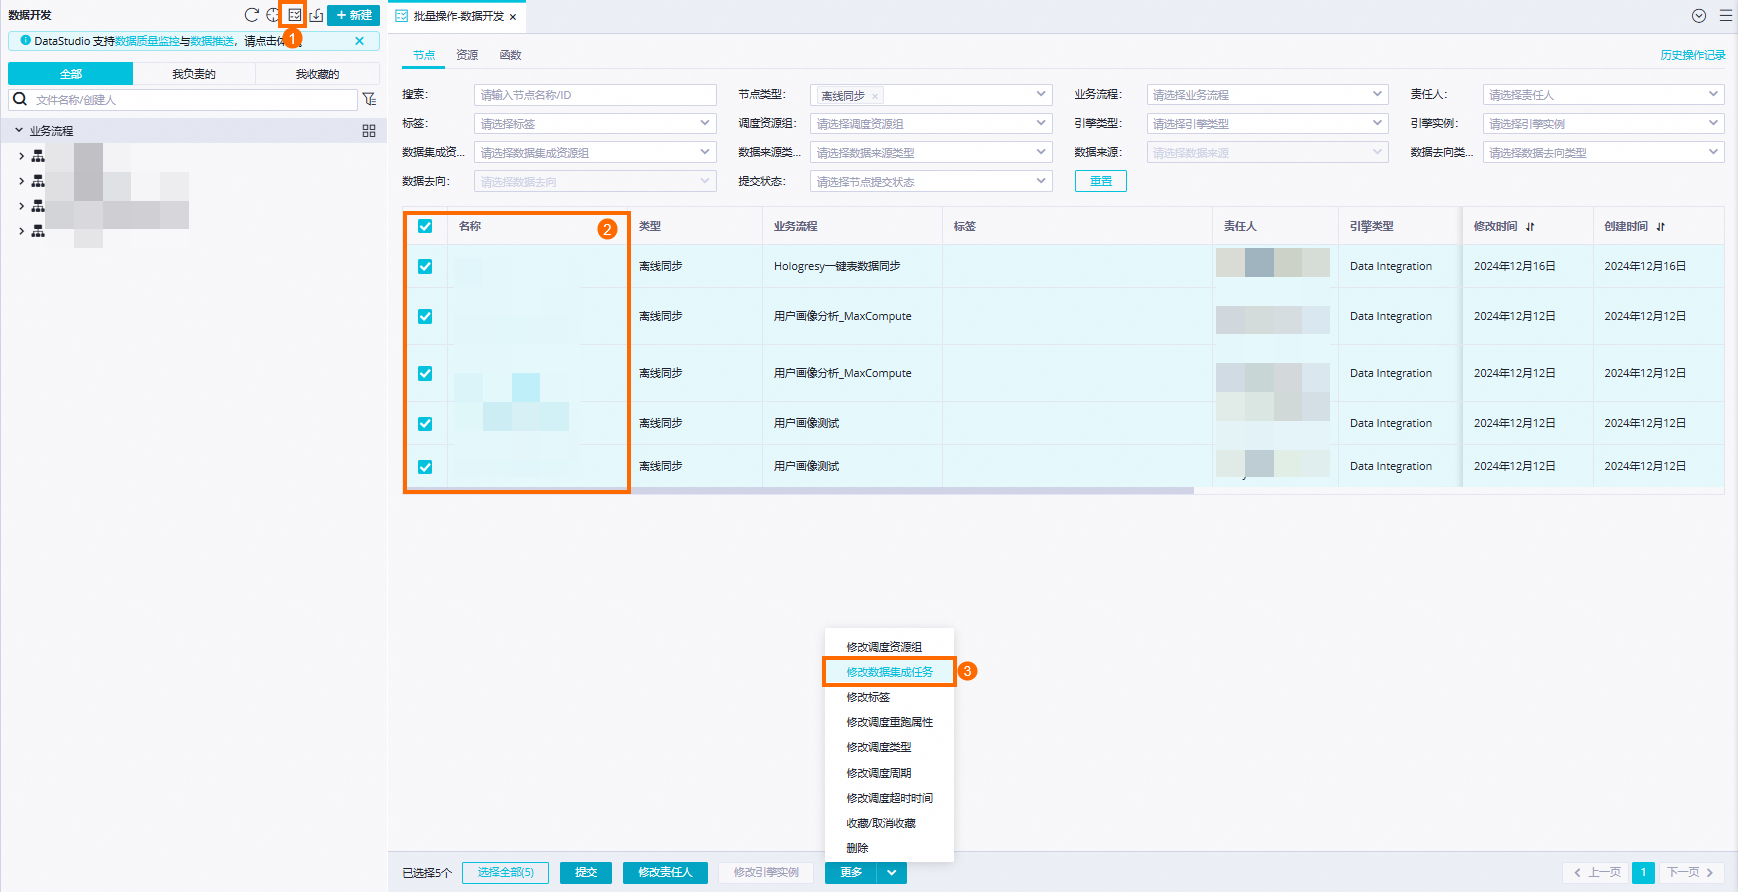Close the DataStudio notification banner
The height and width of the screenshot is (892, 1738).
pyautogui.click(x=359, y=41)
